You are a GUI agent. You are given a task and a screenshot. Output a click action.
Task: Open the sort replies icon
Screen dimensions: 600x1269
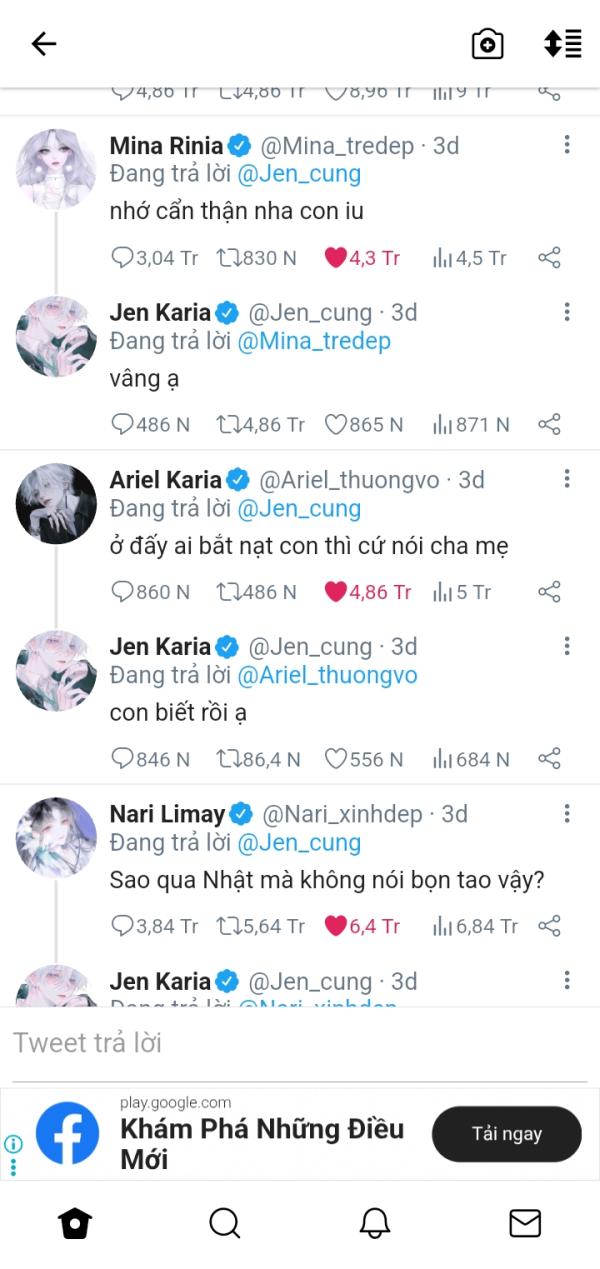click(x=563, y=44)
